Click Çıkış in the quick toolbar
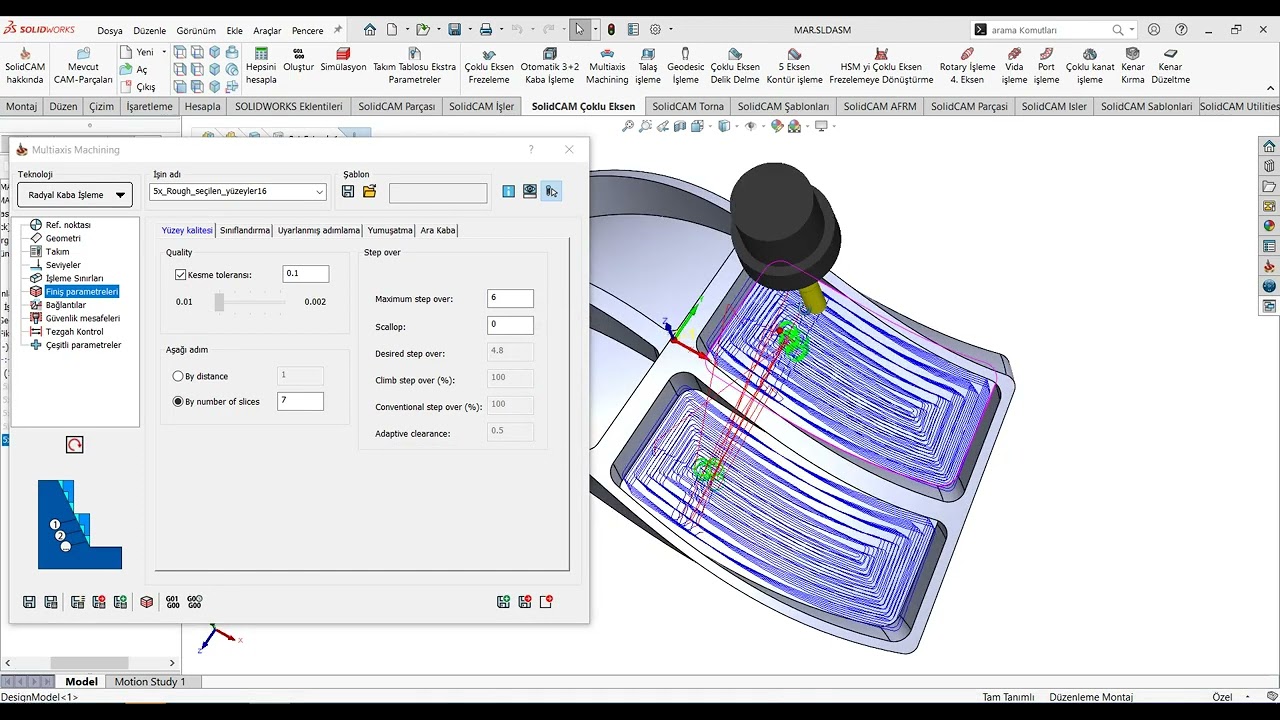 pos(137,87)
